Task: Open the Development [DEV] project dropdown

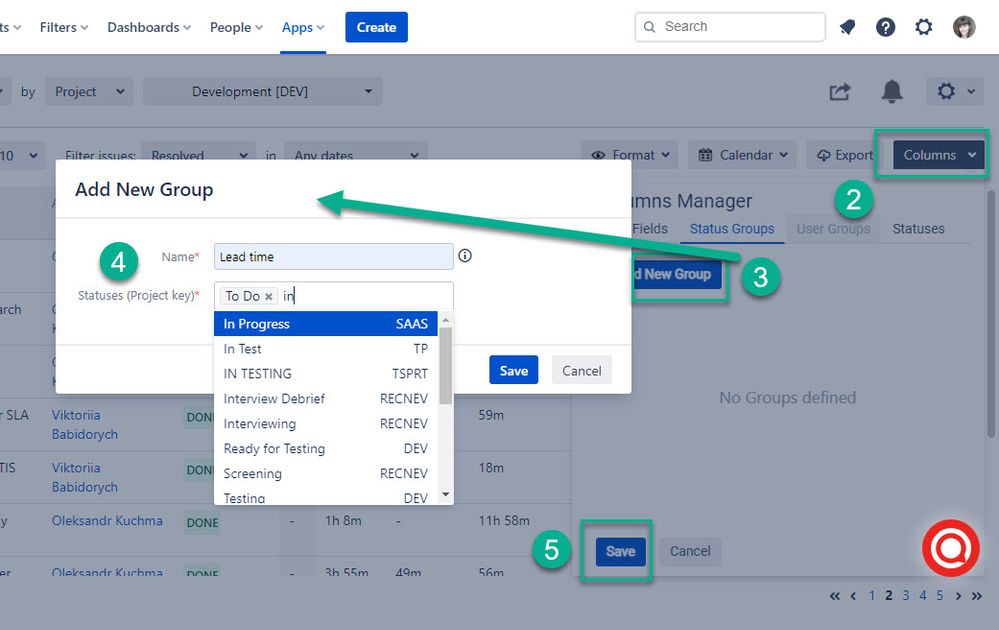Action: click(262, 92)
